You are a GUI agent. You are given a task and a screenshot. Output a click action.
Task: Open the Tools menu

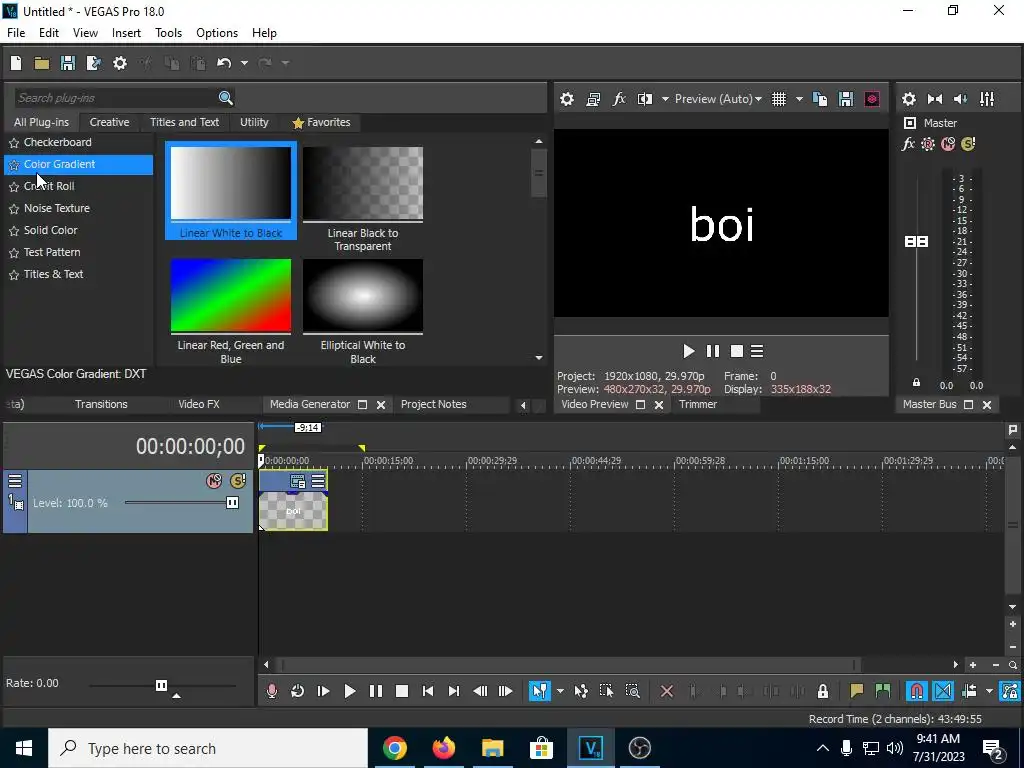click(x=168, y=33)
